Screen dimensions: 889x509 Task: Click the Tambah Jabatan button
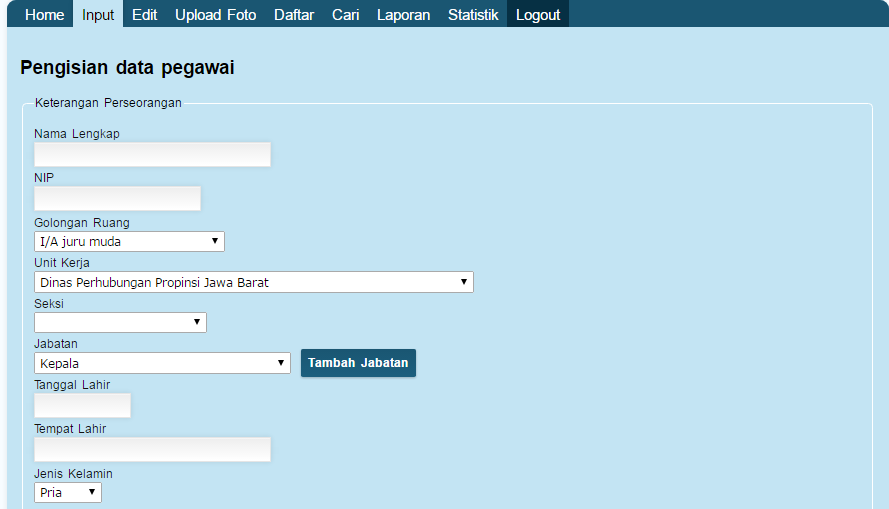pos(358,363)
